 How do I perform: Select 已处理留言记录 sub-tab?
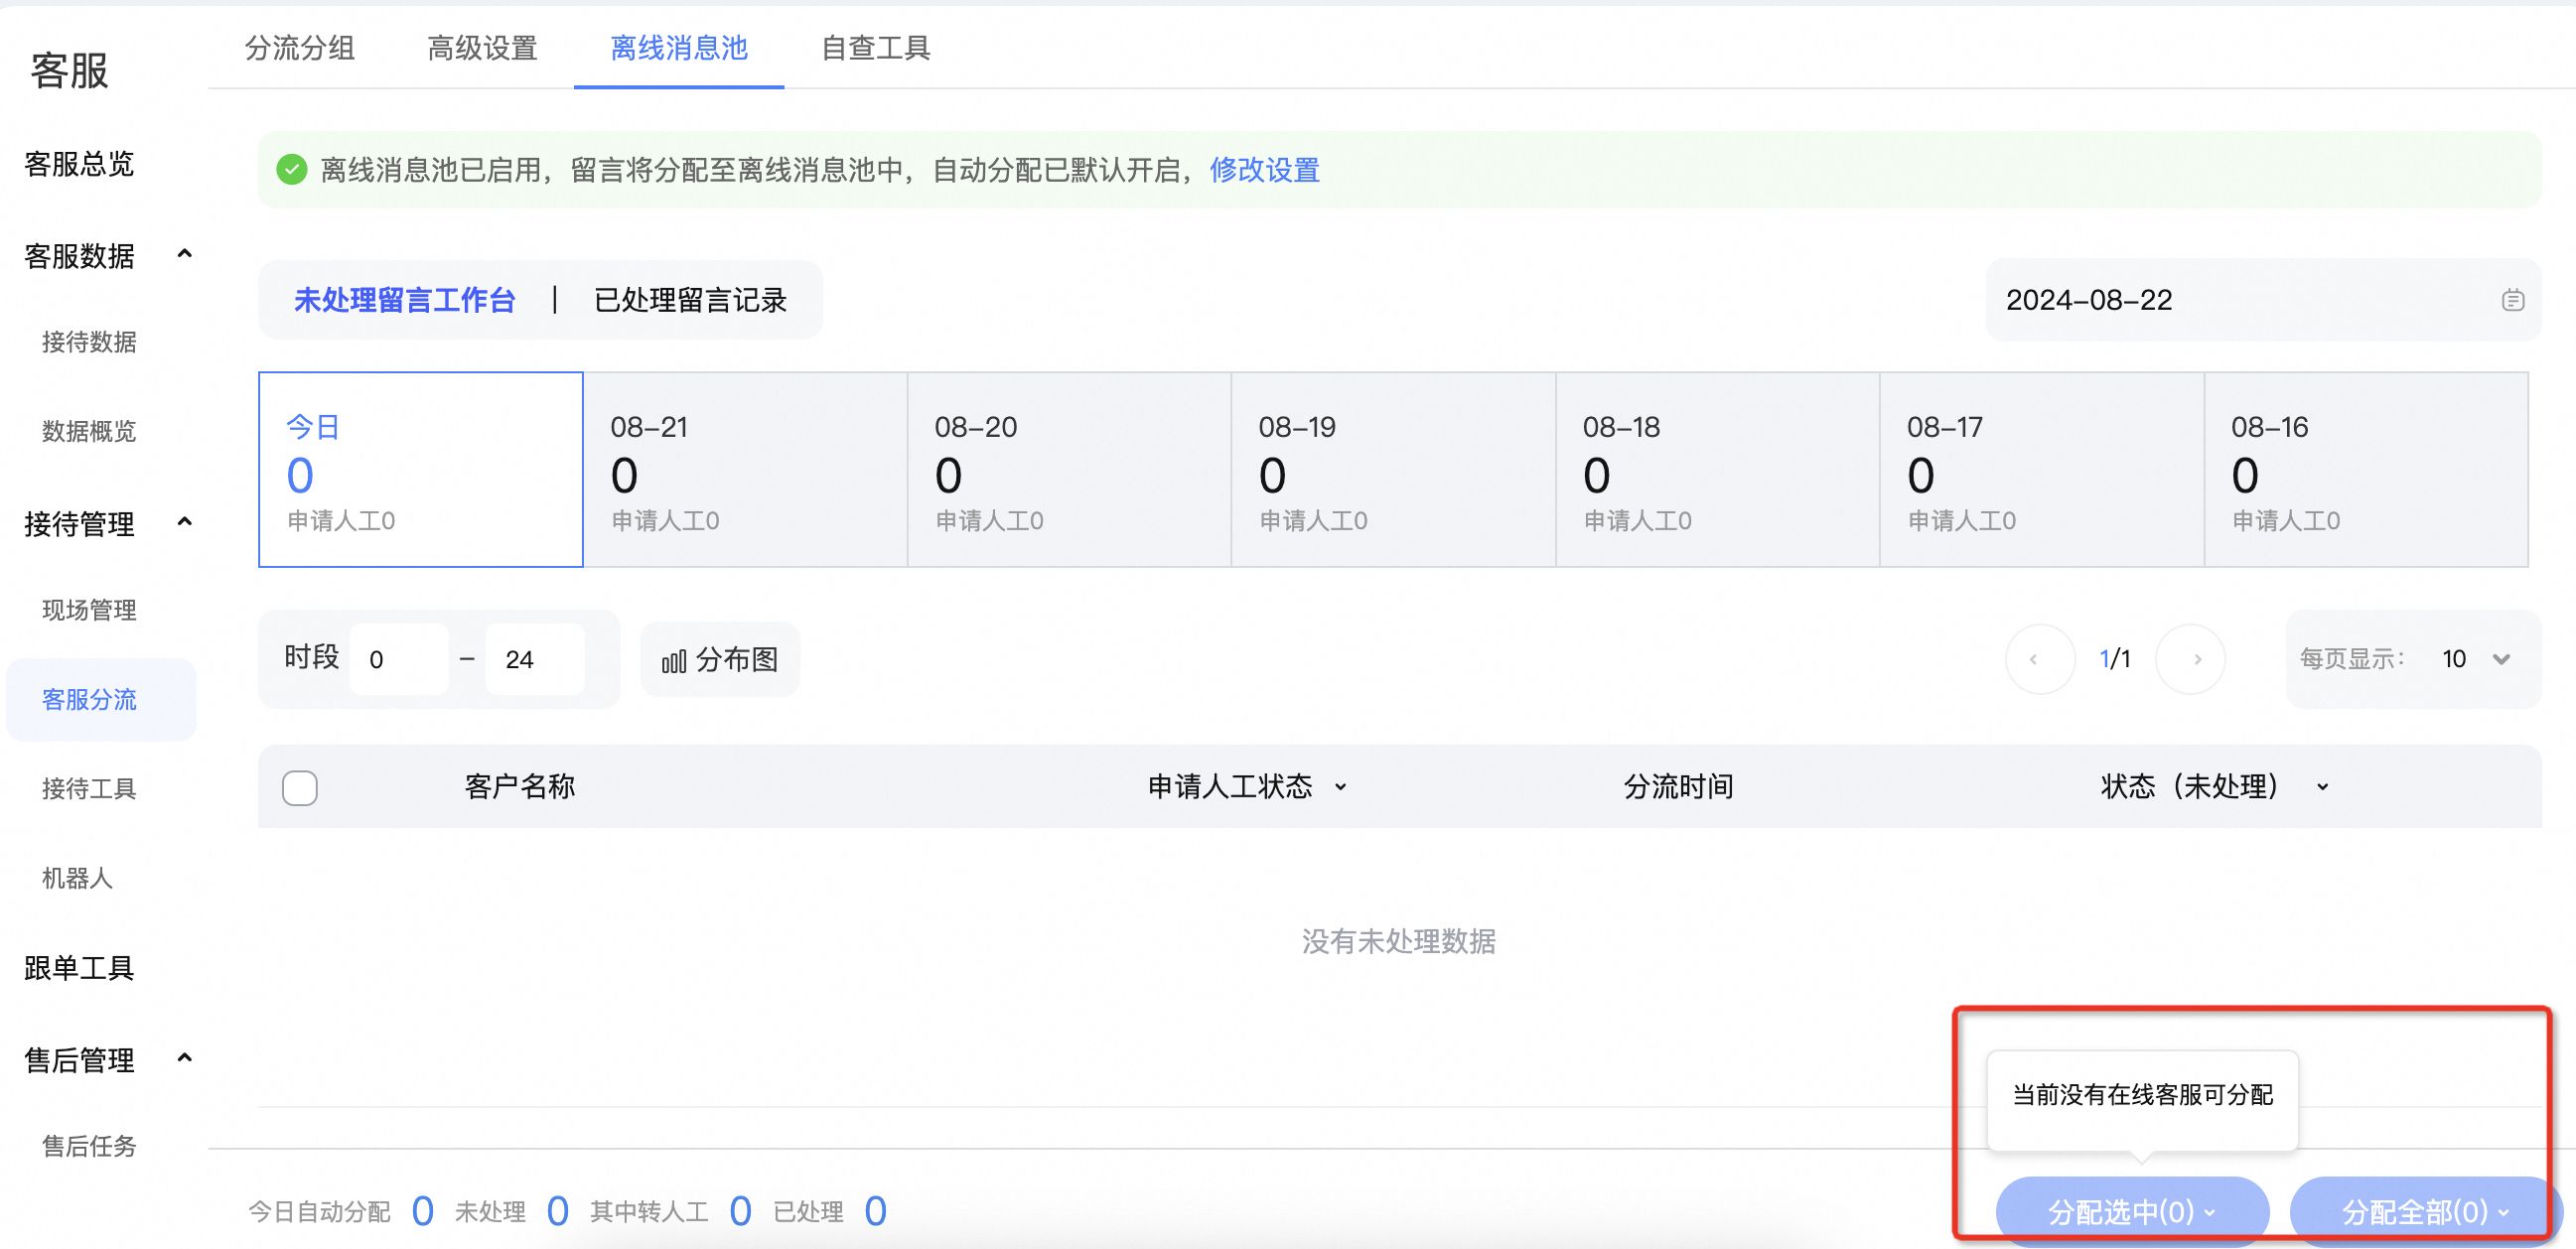(x=691, y=300)
